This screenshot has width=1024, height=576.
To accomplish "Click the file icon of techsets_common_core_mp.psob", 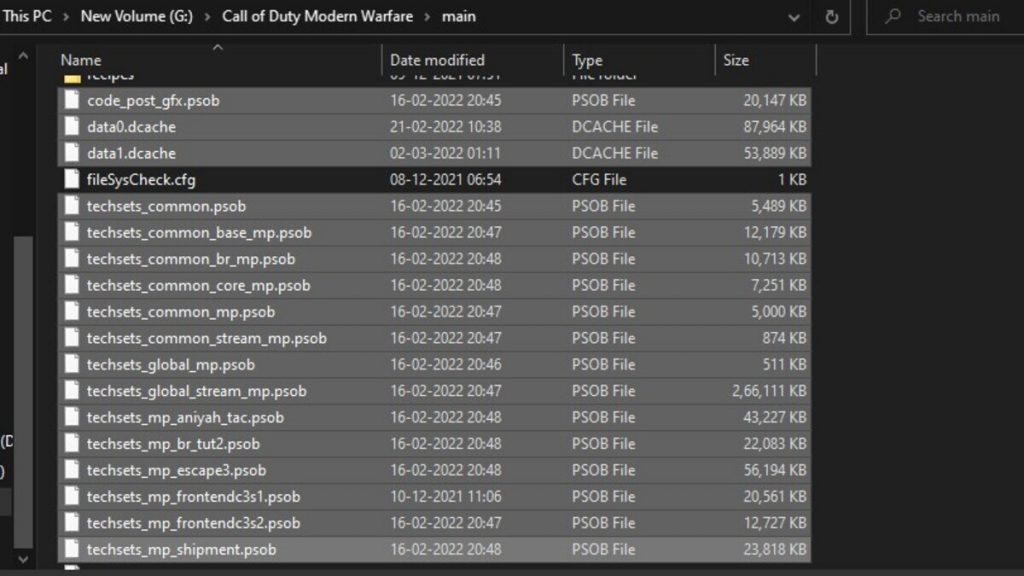I will pyautogui.click(x=72, y=285).
